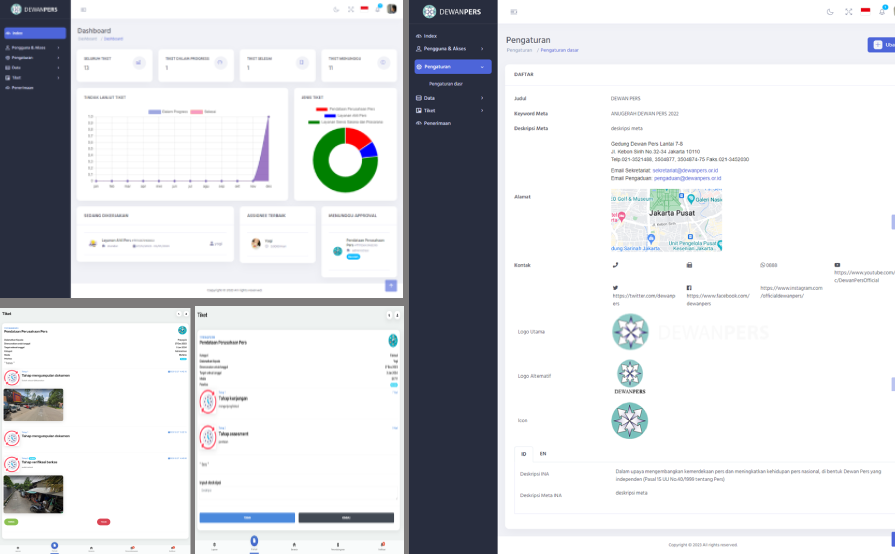Select Pengaturan dasar submenu item

tap(445, 84)
